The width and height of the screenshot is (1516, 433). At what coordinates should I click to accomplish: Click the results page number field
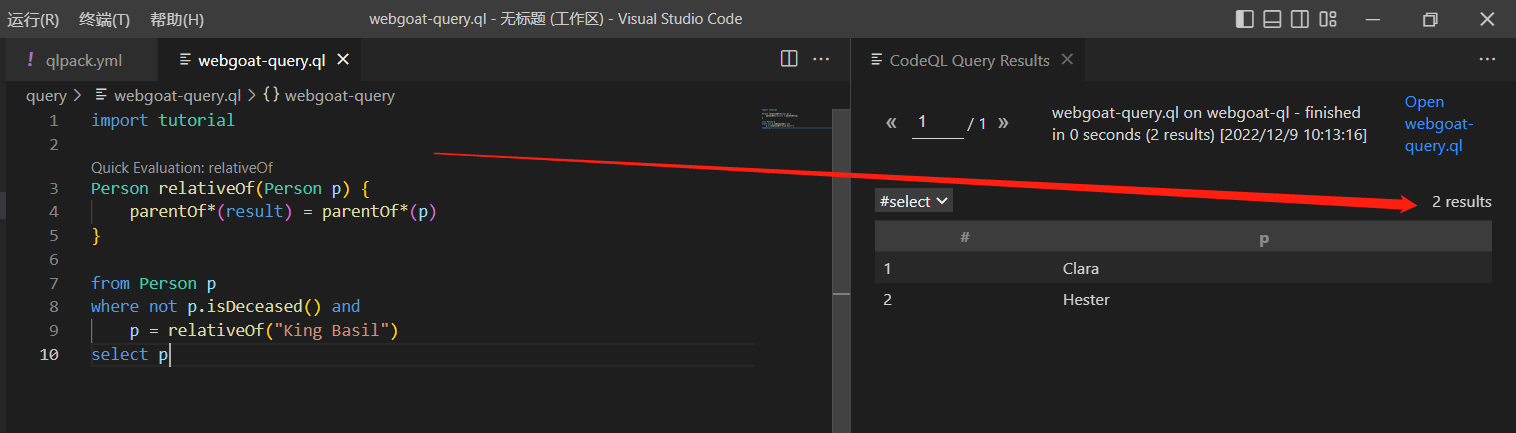click(938, 123)
